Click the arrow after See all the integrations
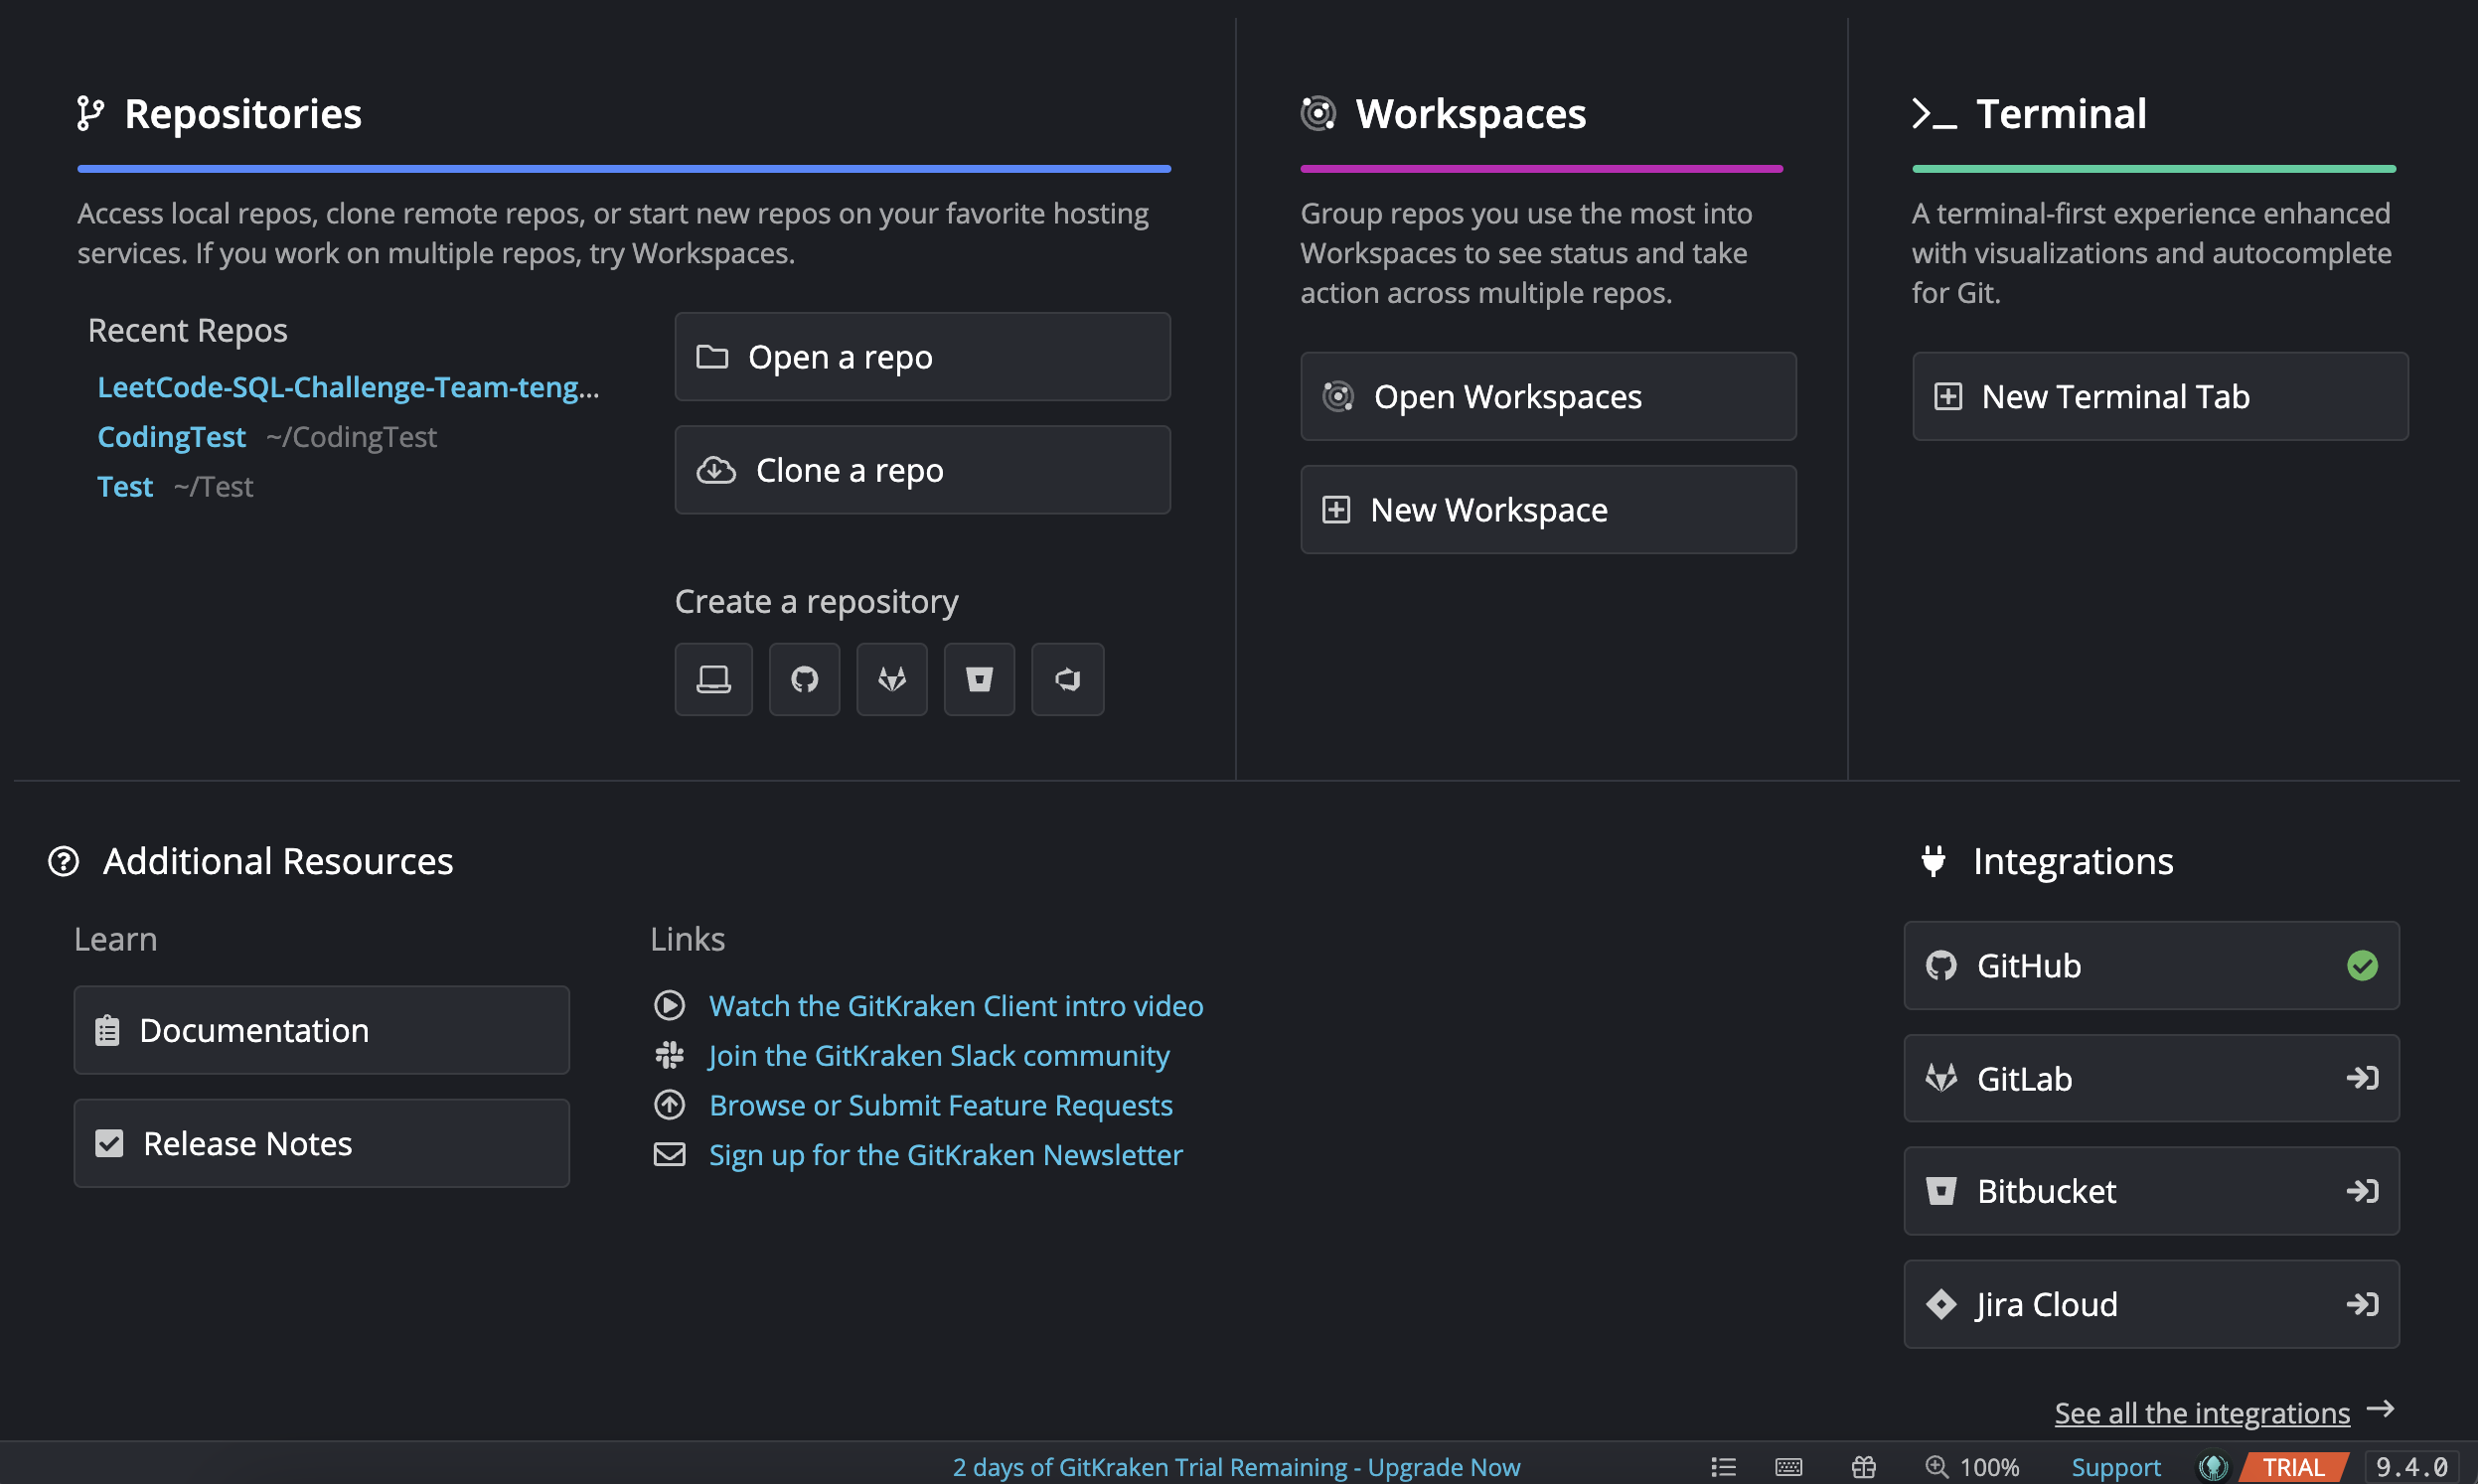This screenshot has width=2478, height=1484. pyautogui.click(x=2381, y=1409)
